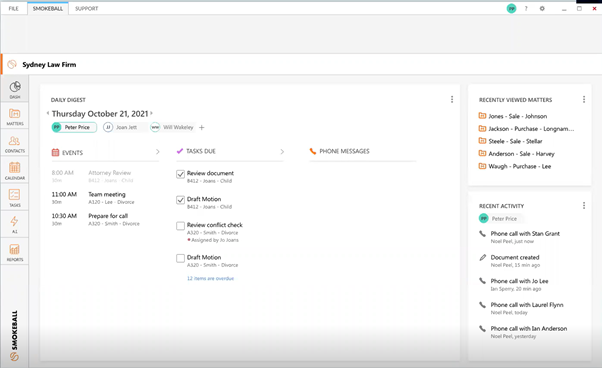Toggle Will Wakeley digest filter
The width and height of the screenshot is (602, 368).
point(172,127)
